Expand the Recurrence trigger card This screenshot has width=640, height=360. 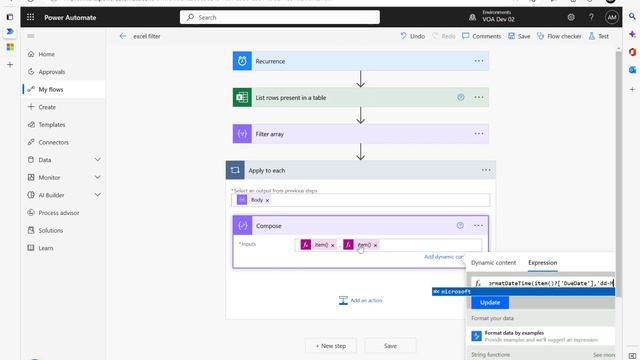pyautogui.click(x=360, y=61)
